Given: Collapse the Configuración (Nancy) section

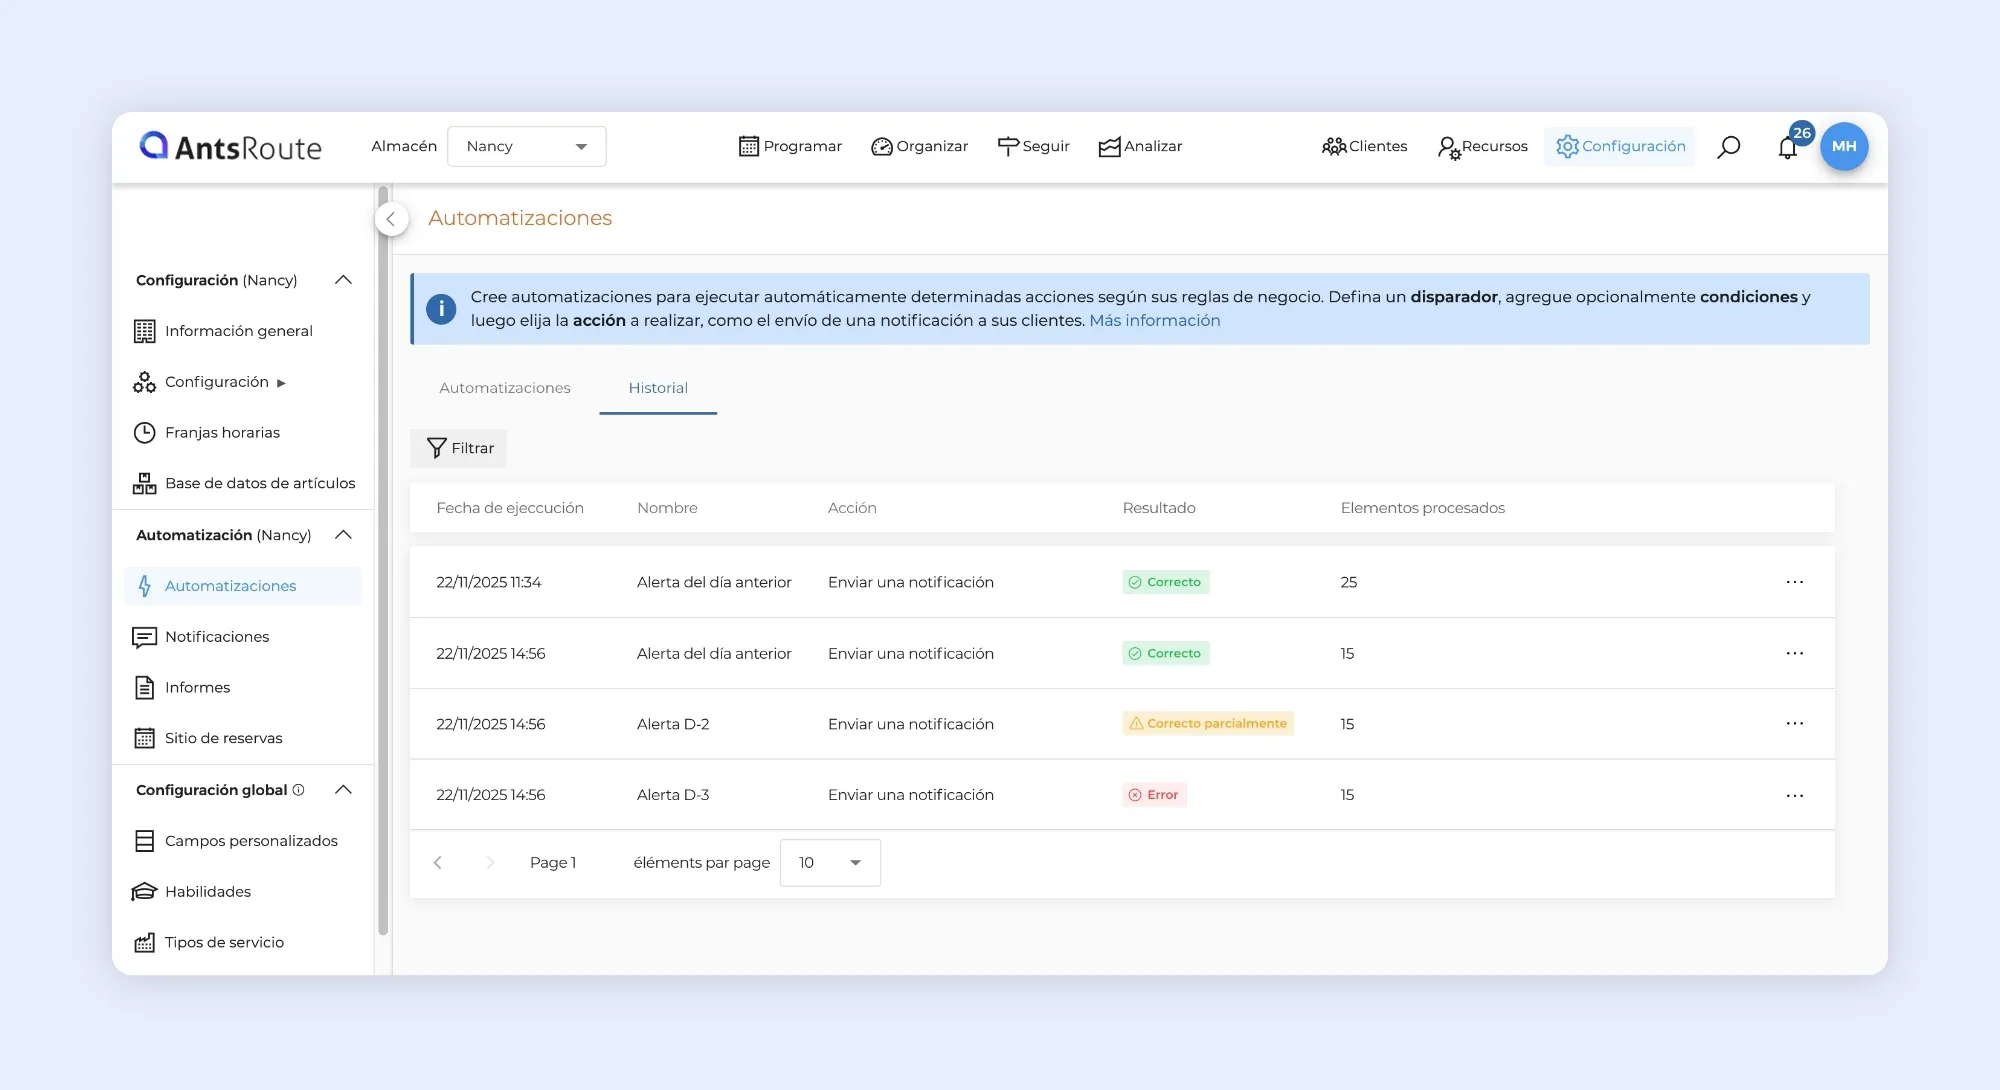Looking at the screenshot, I should pyautogui.click(x=343, y=280).
